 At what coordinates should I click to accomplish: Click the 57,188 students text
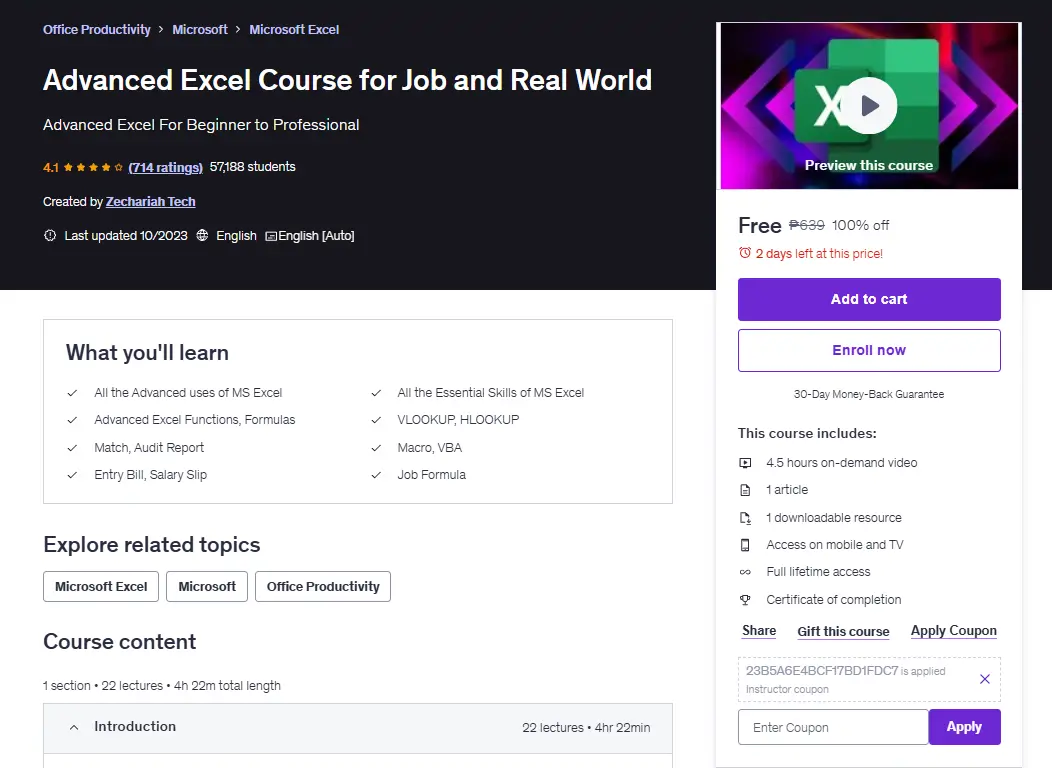click(x=252, y=166)
